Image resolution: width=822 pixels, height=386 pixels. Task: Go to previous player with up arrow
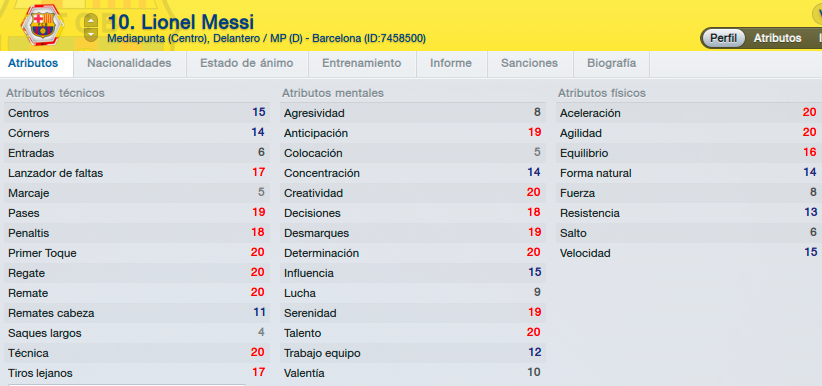point(91,20)
